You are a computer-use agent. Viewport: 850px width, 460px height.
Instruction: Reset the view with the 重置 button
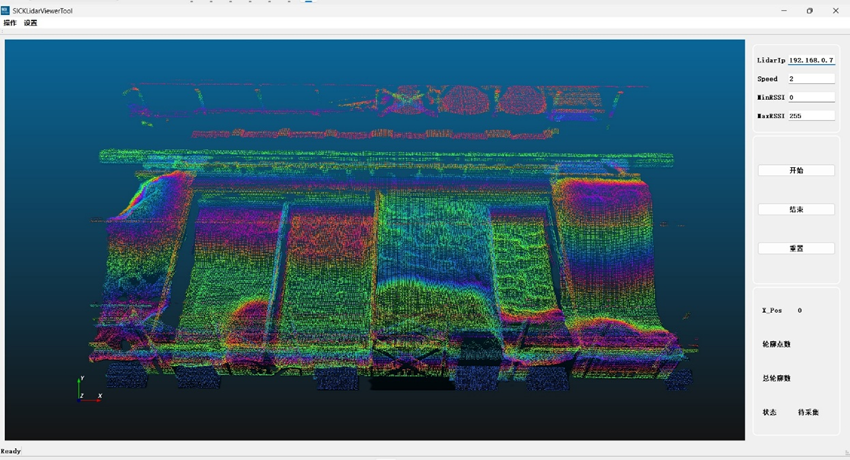point(796,248)
